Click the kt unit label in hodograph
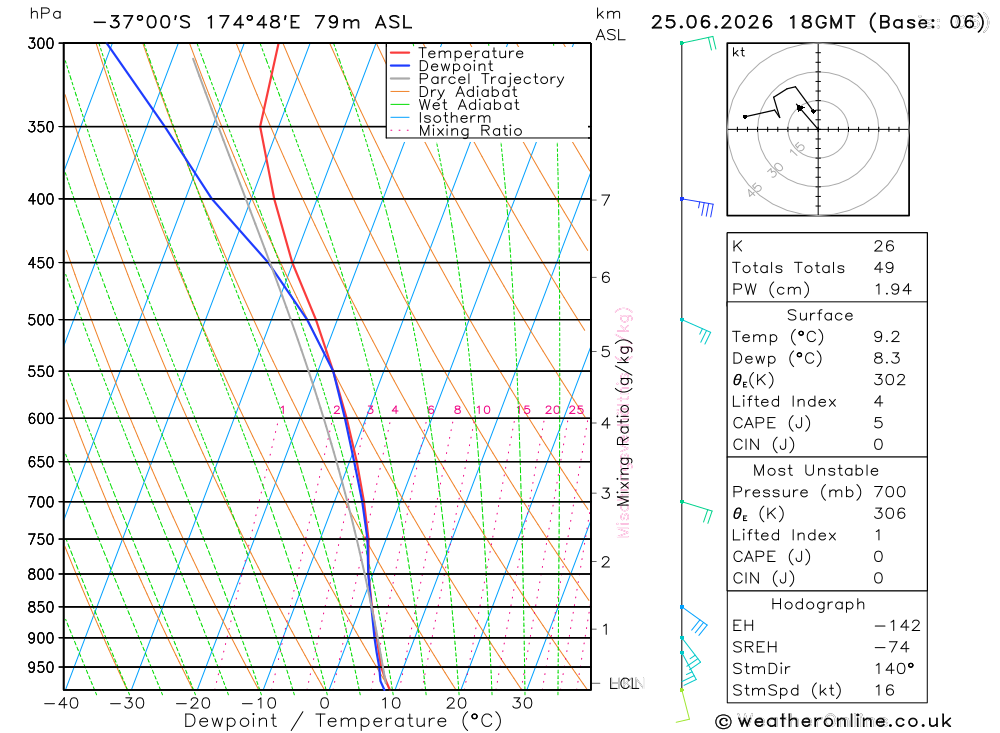Viewport: 1000px width, 733px height. point(739,52)
